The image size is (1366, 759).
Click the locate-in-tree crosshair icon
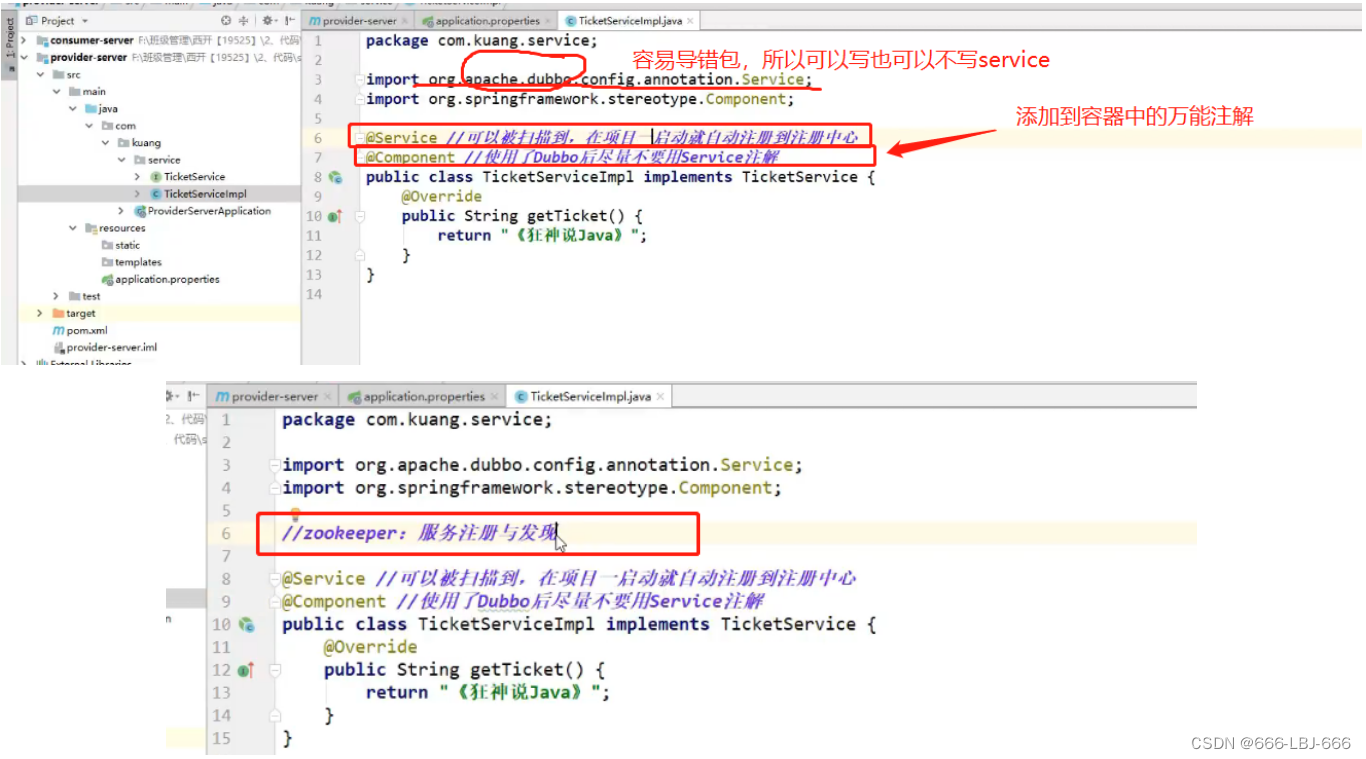(x=227, y=20)
